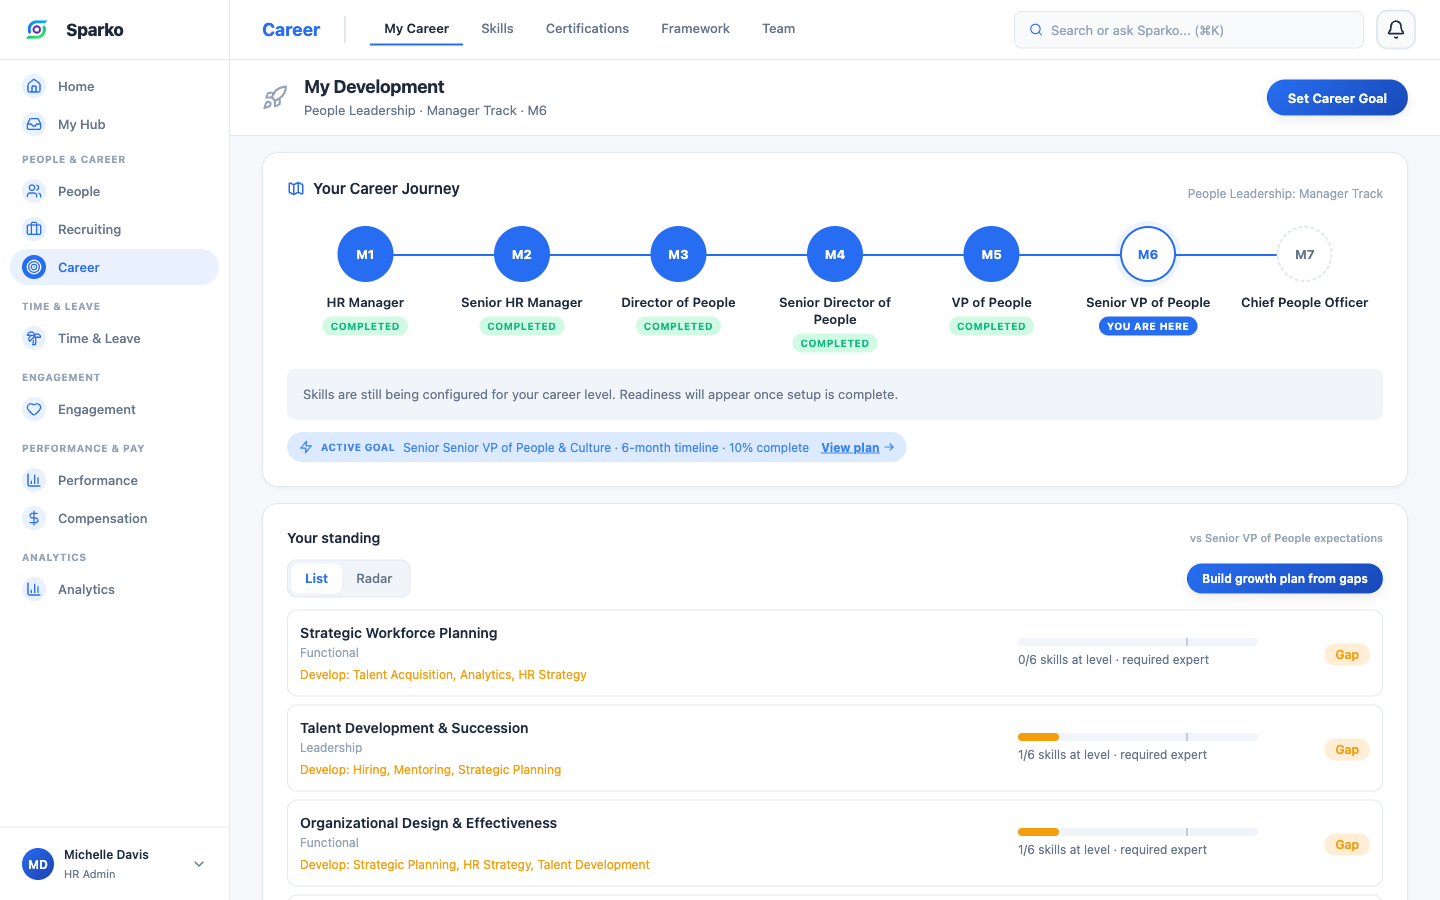The height and width of the screenshot is (900, 1440).
Task: Click the Chief People Officer label
Action: pos(1305,302)
